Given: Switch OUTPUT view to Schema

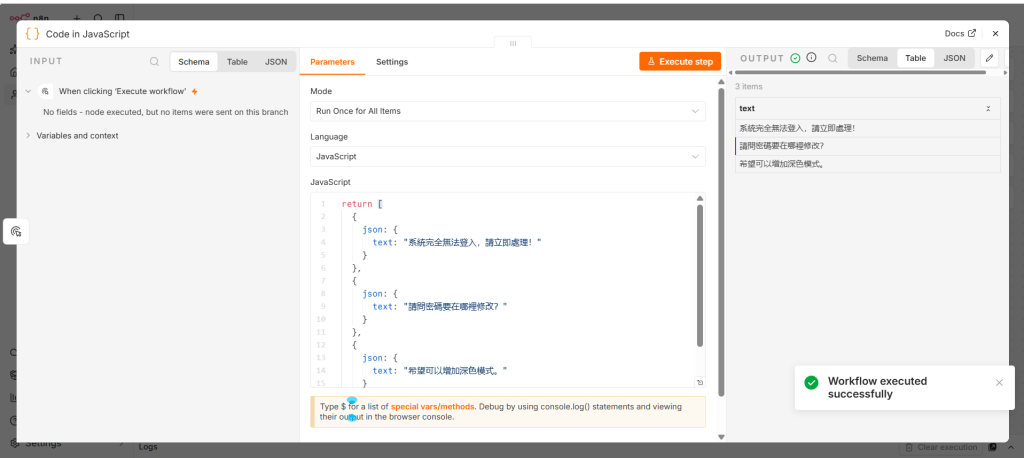Looking at the screenshot, I should click(872, 58).
